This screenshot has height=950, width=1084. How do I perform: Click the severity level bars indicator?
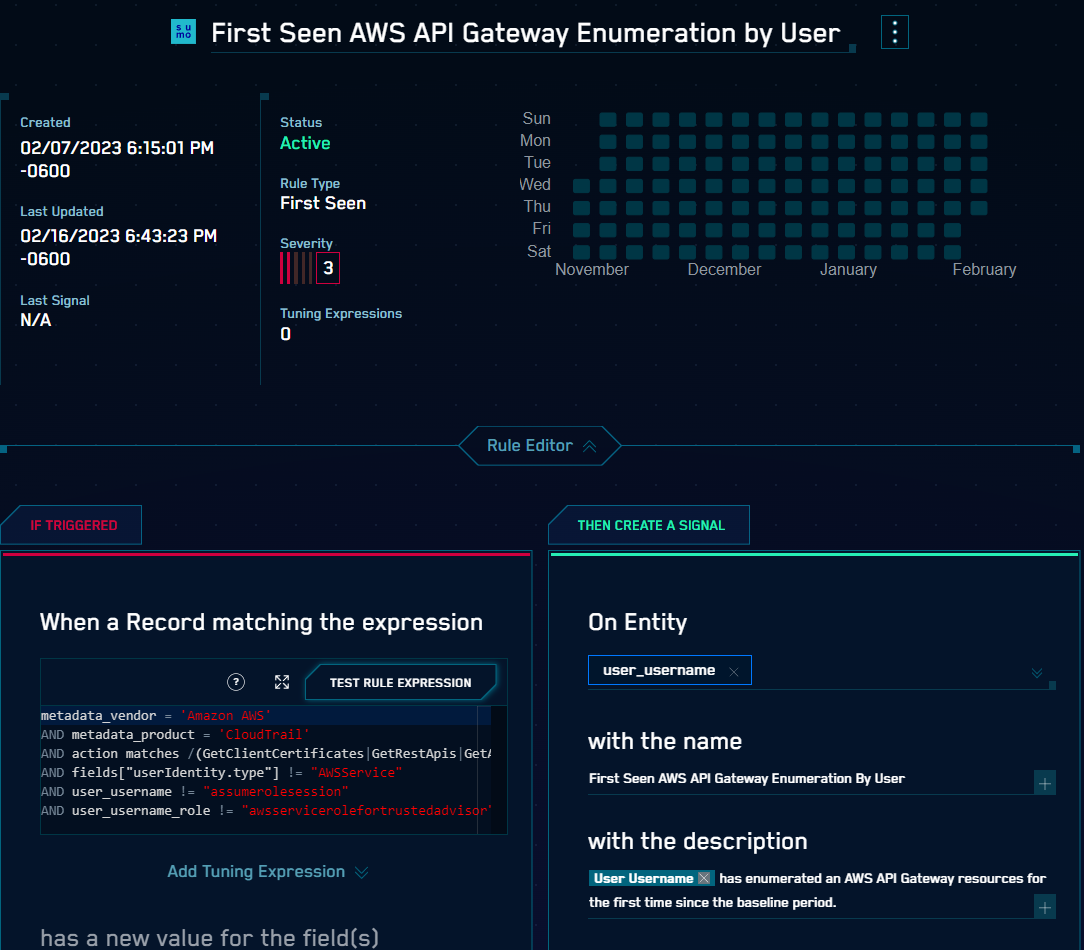click(x=296, y=268)
